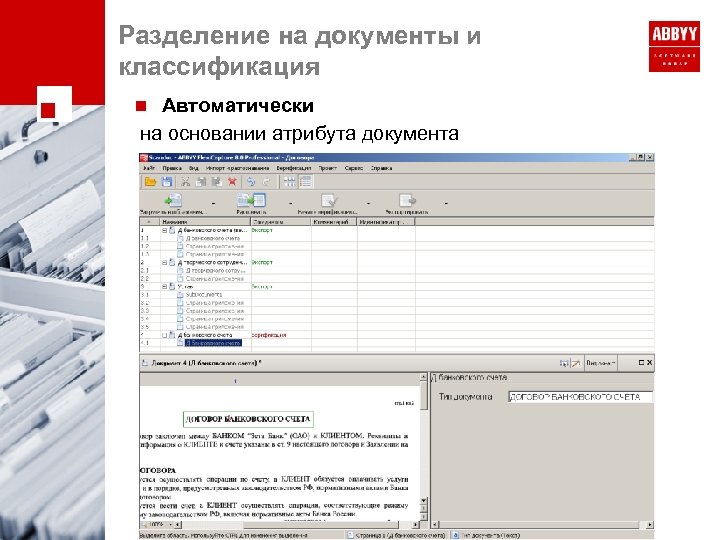Click the first icon in document pane header

[x=564, y=363]
